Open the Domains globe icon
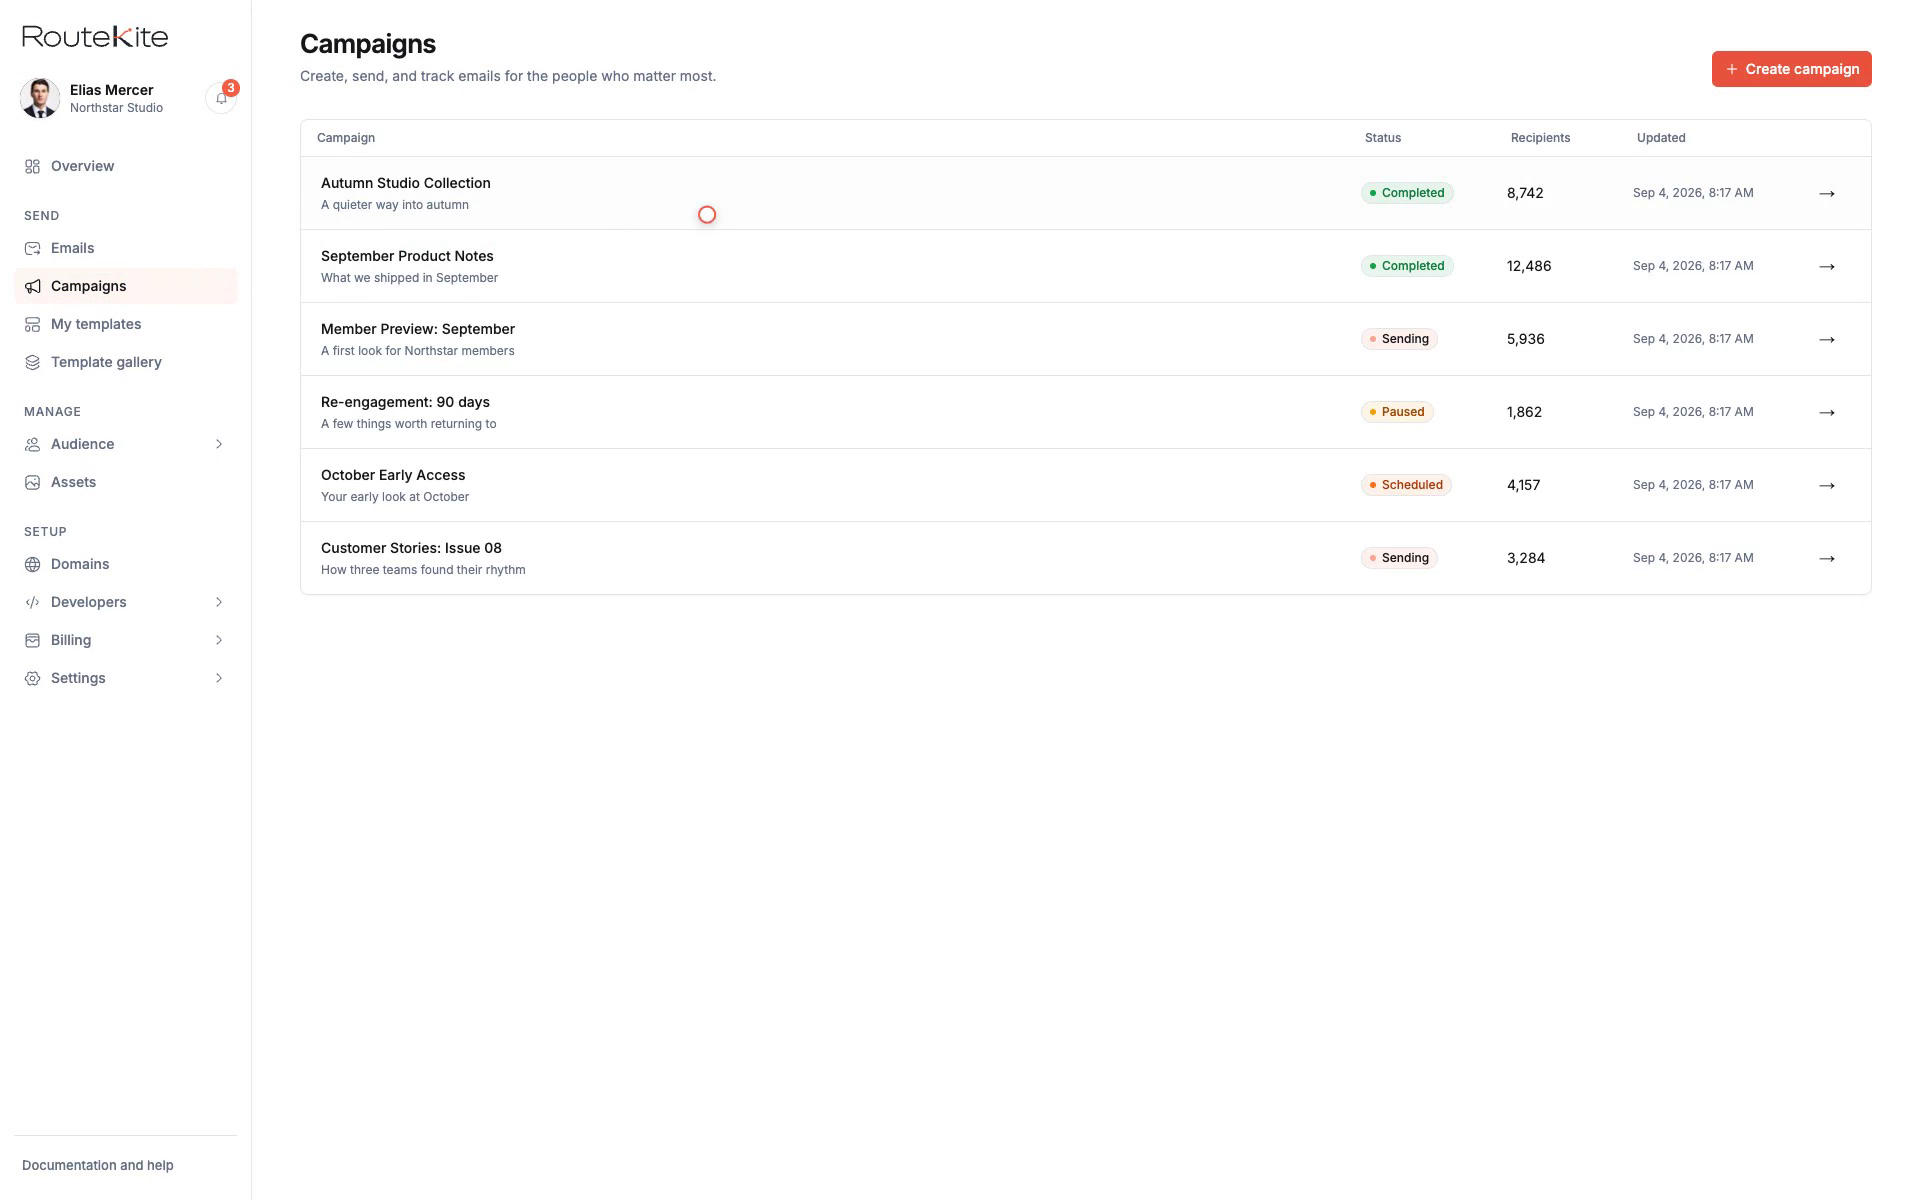Screen dimensions: 1920x1200 click(x=33, y=564)
